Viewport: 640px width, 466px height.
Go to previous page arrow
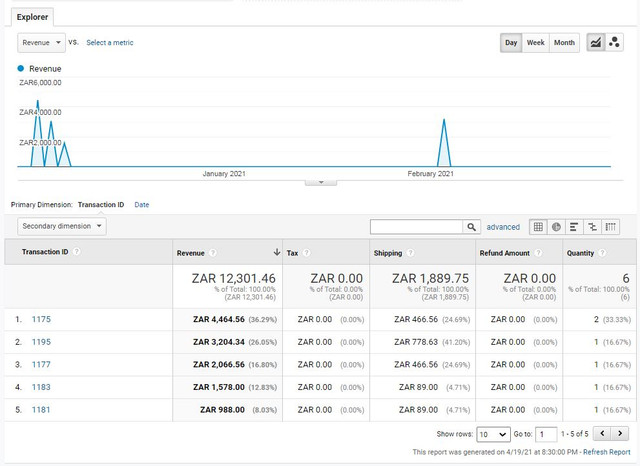[x=602, y=433]
